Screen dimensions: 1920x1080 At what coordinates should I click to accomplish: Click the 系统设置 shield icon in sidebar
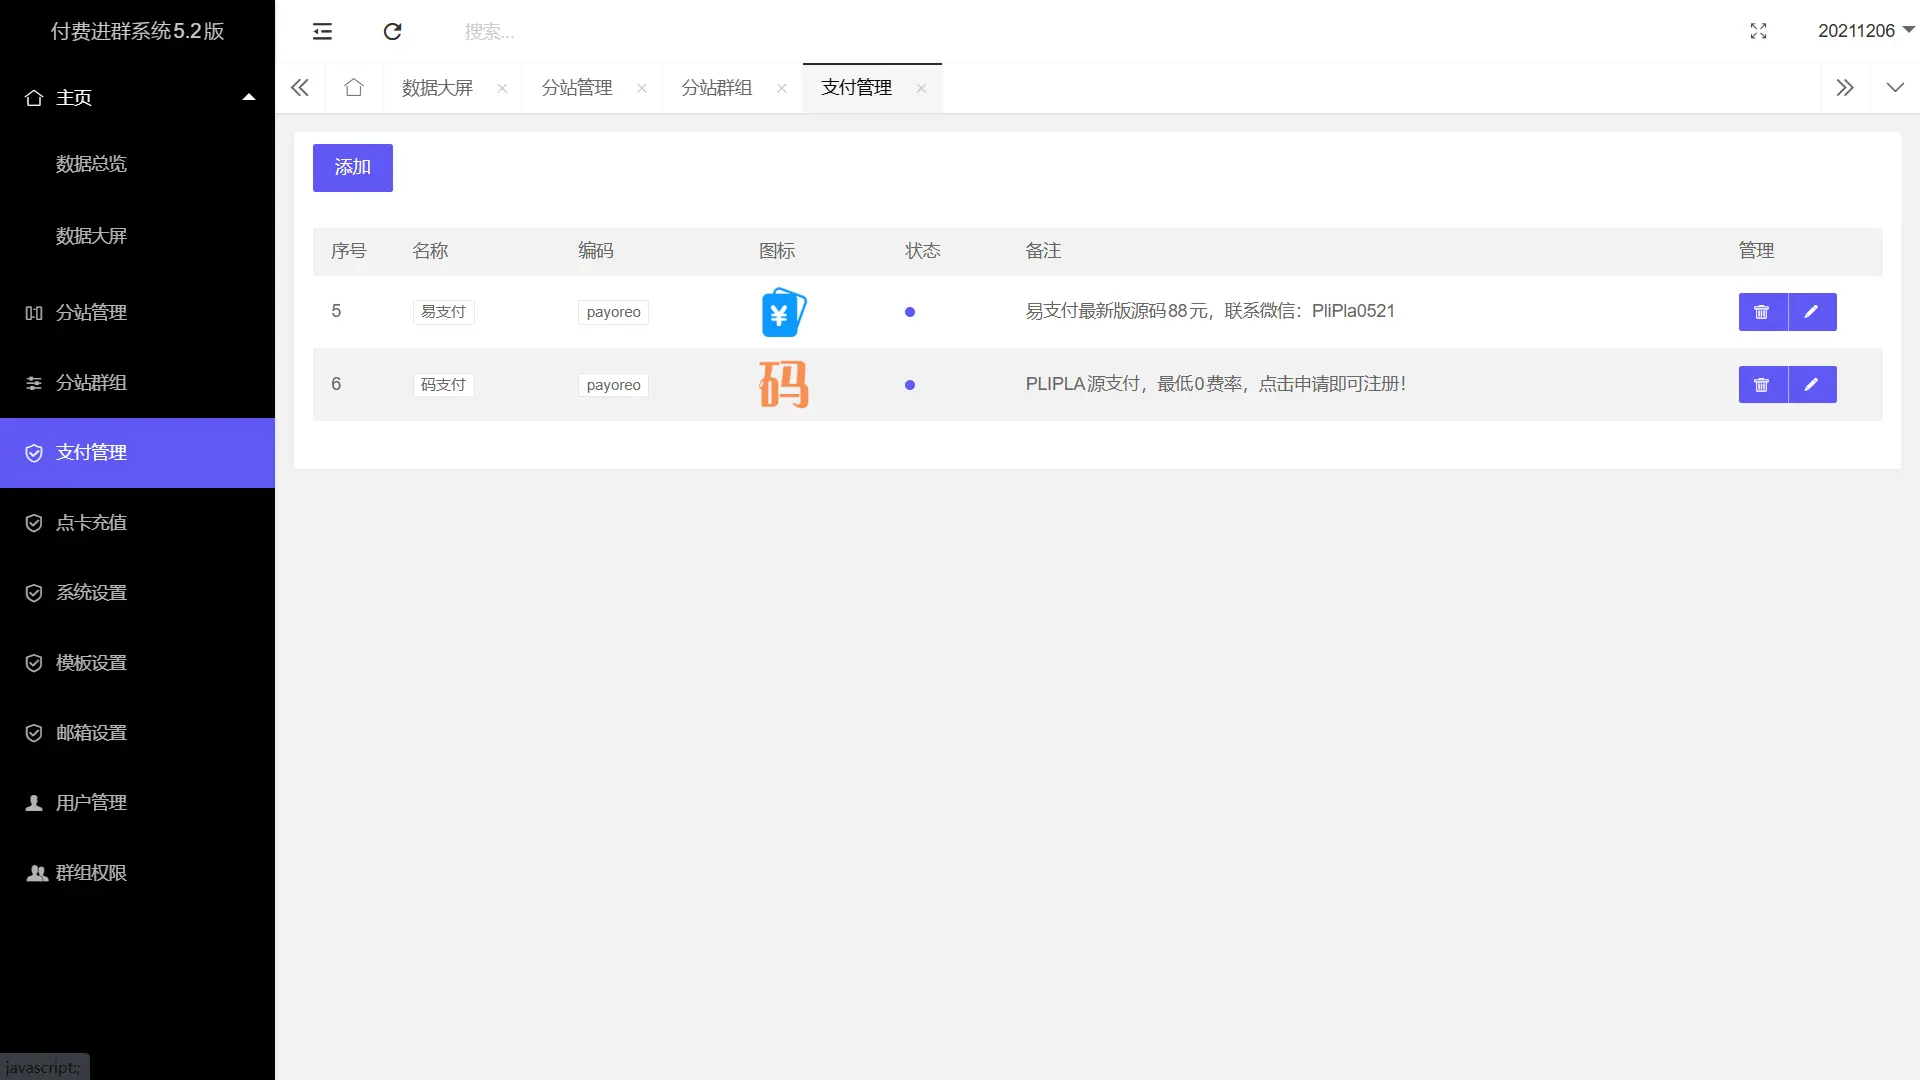34,592
